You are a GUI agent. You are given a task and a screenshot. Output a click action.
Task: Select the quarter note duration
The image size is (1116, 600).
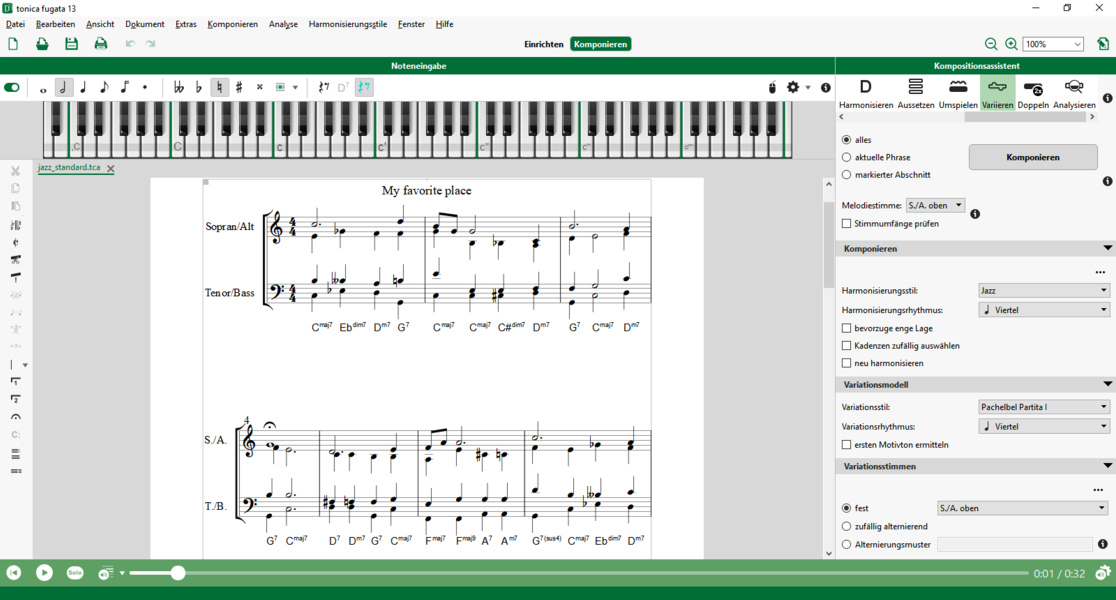(x=83, y=88)
